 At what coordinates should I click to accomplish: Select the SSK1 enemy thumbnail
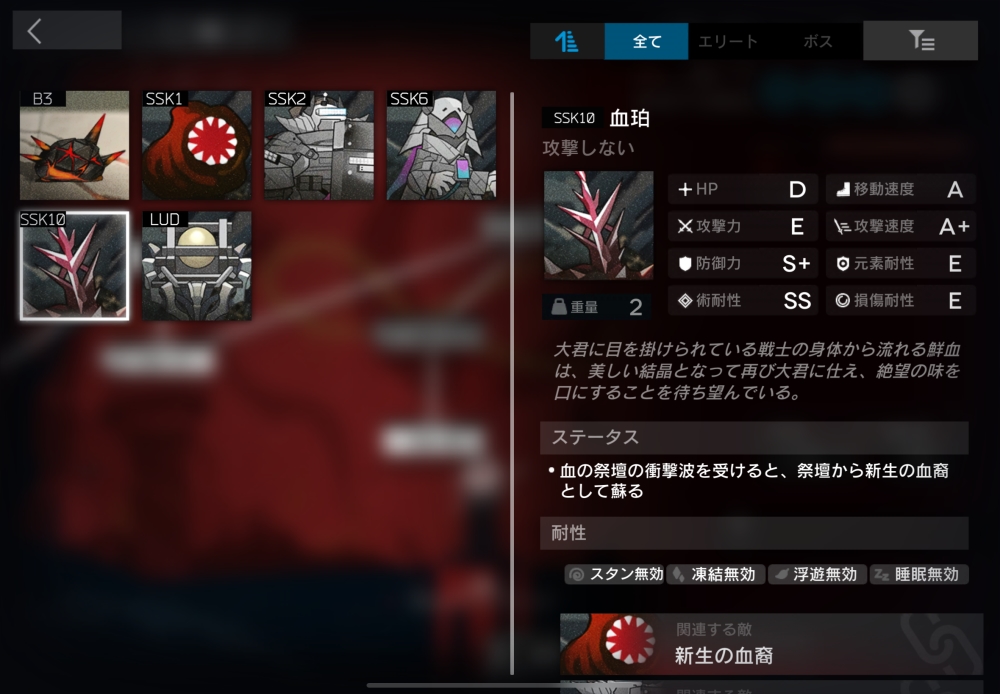(x=196, y=145)
